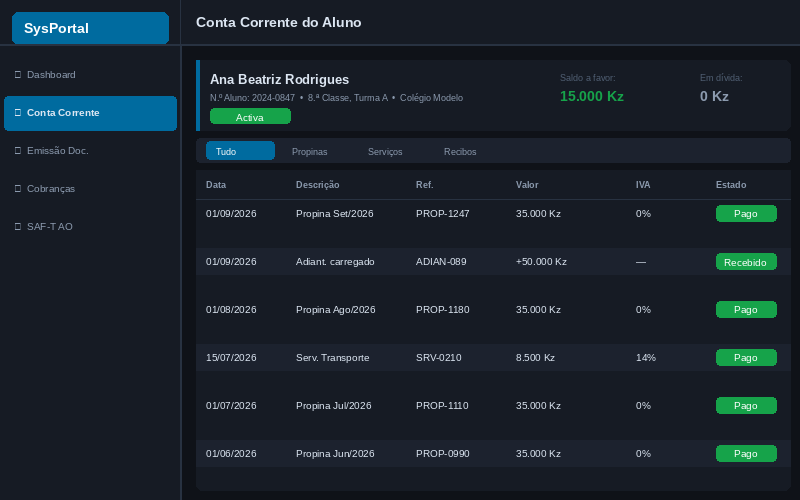Click Pago badge for PROP-1110
Screen dimensions: 800x500
[746, 406]
